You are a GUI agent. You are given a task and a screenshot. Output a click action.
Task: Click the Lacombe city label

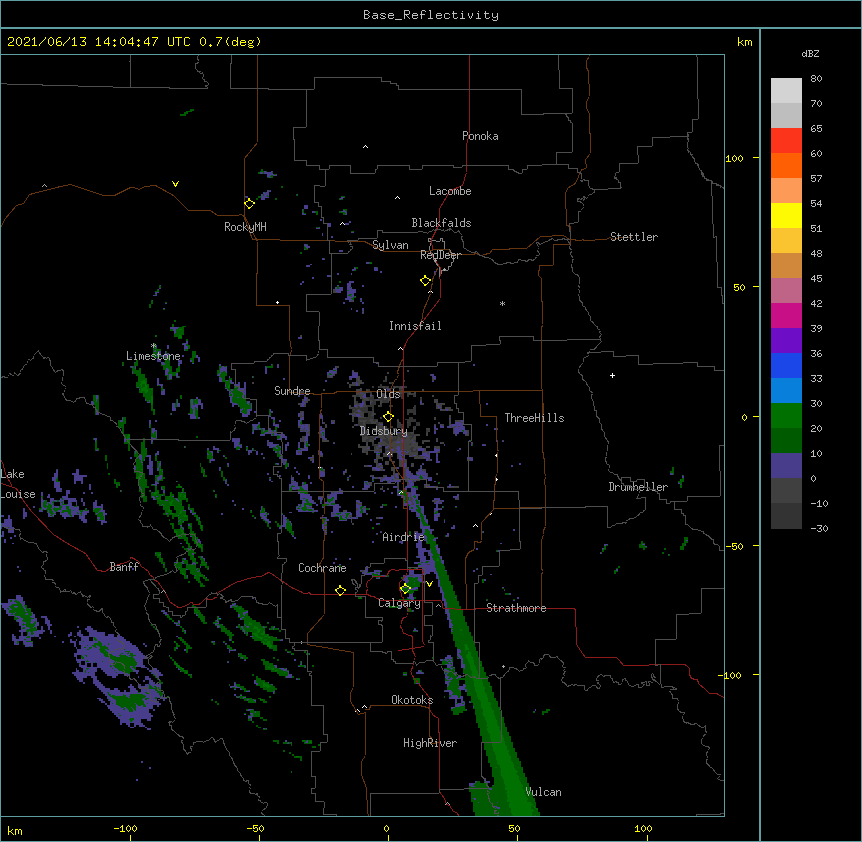tap(450, 191)
